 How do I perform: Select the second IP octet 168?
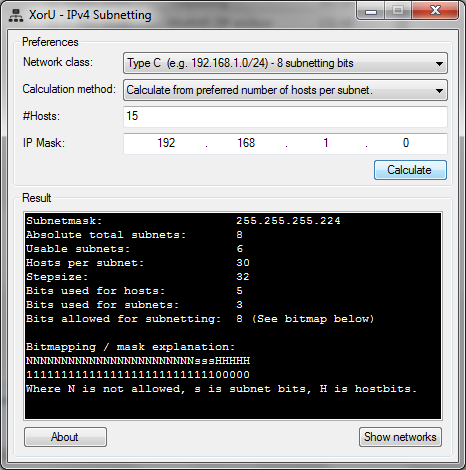[x=246, y=143]
